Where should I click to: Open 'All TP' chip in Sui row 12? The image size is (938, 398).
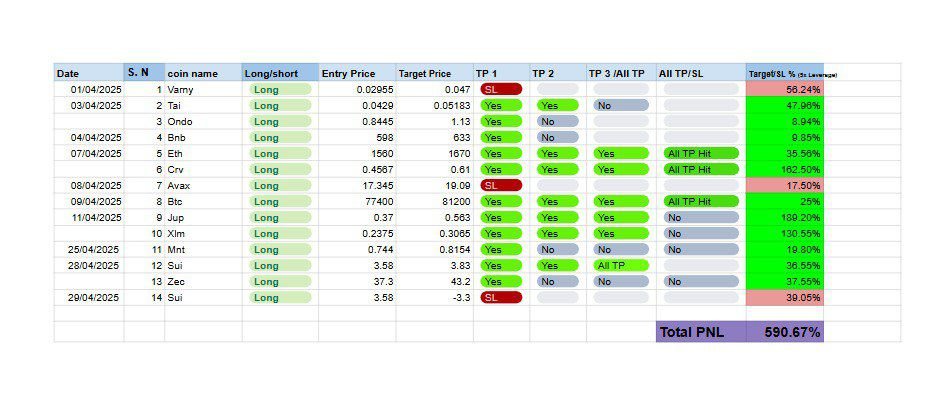(x=621, y=265)
